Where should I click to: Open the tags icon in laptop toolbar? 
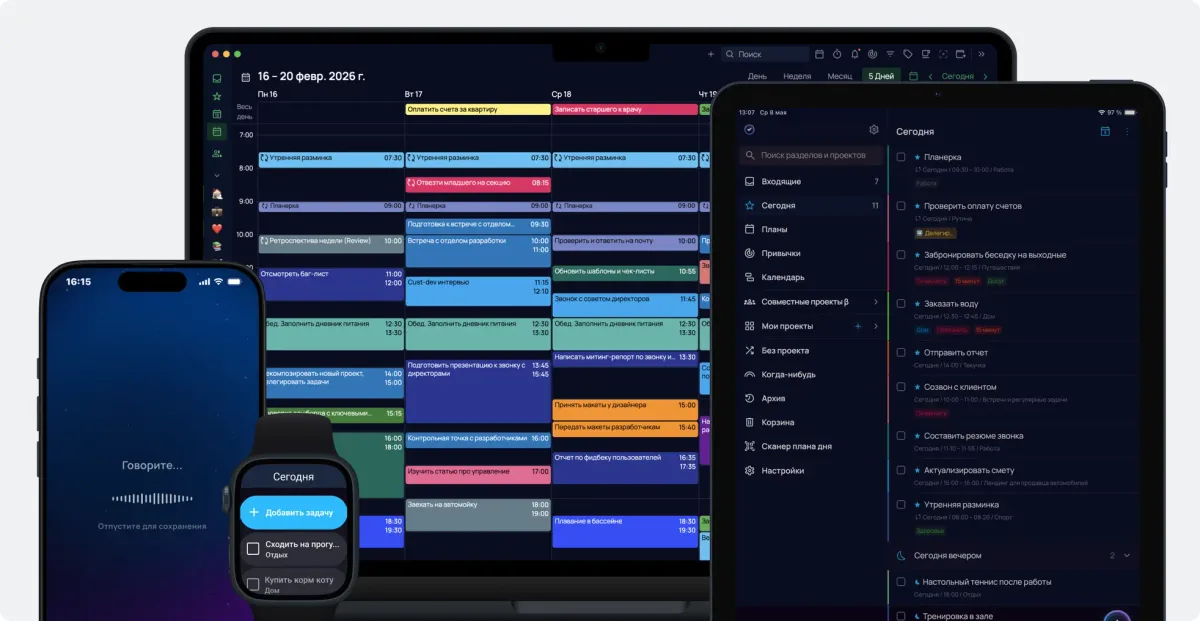pyautogui.click(x=907, y=54)
